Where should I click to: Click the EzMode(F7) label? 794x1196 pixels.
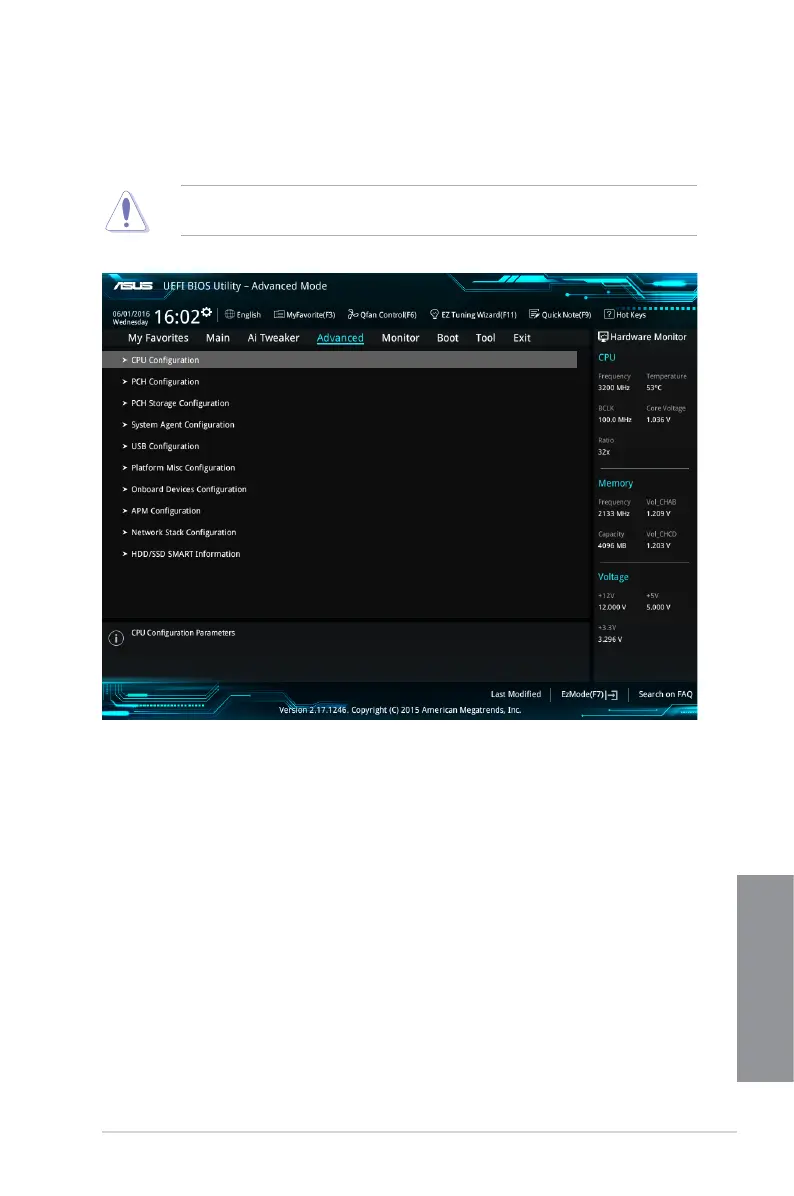click(583, 694)
